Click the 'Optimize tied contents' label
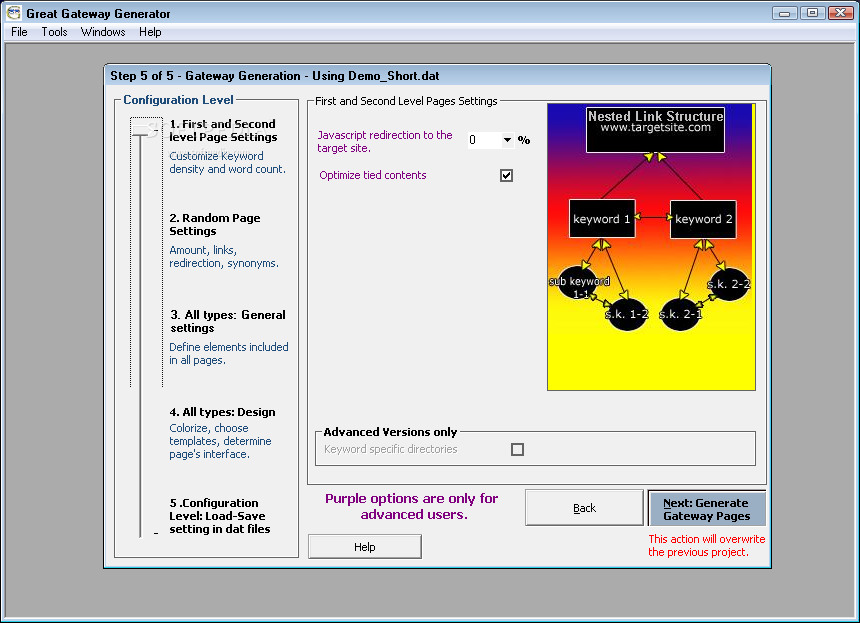This screenshot has width=860, height=623. click(x=372, y=175)
